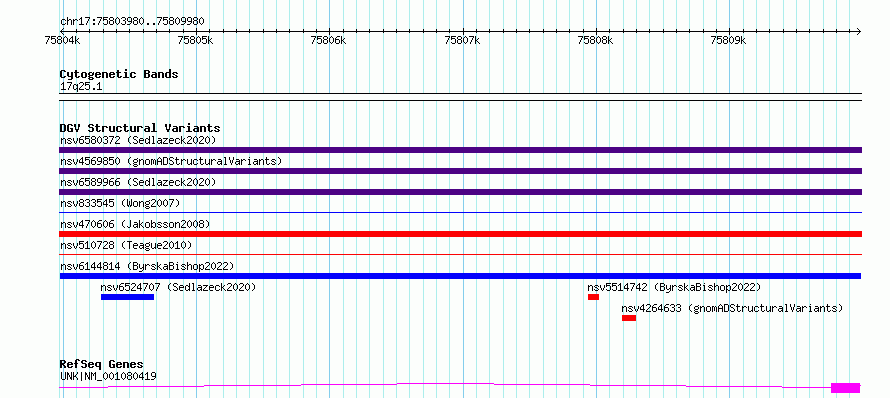Screen dimensions: 890x398
Task: Select the nsv6580372 purple variant bar
Action: point(460,150)
